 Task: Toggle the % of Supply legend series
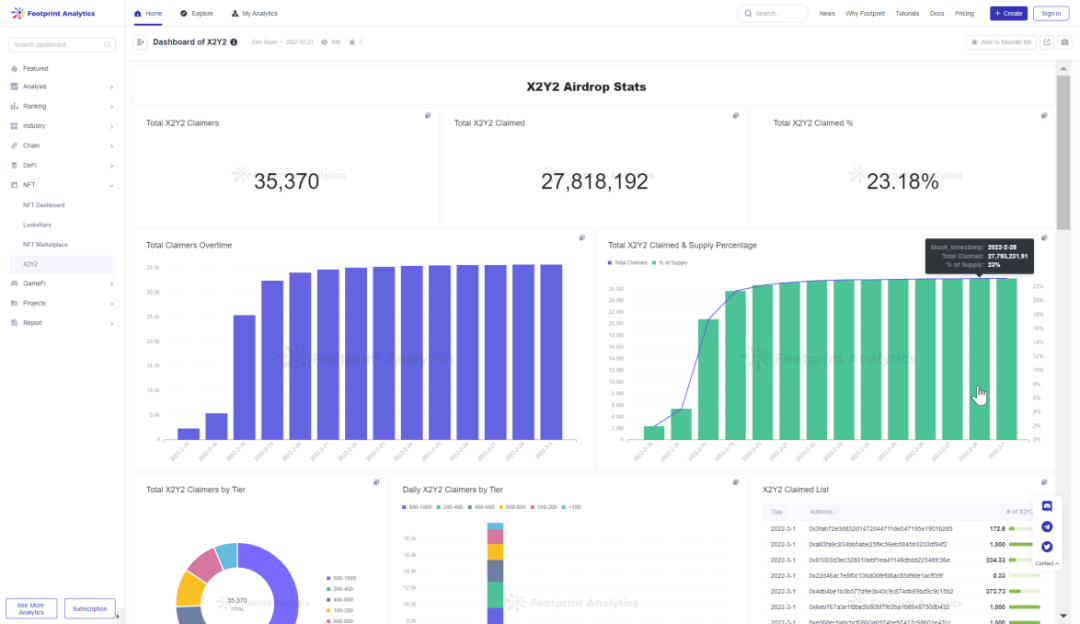pyautogui.click(x=669, y=262)
